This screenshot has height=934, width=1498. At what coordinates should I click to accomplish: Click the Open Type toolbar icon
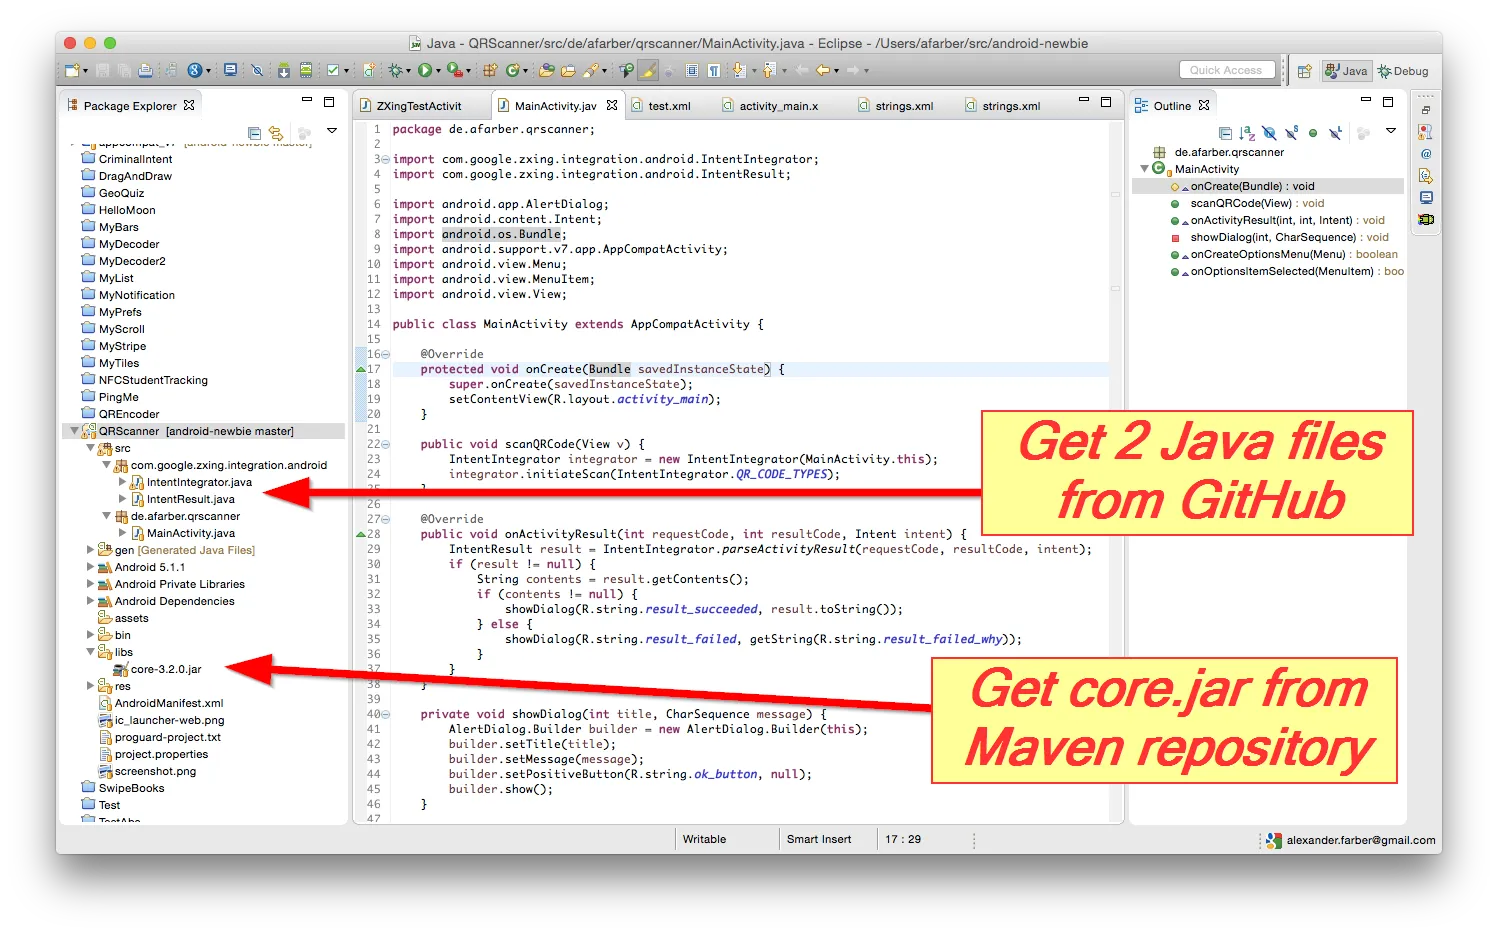click(547, 70)
